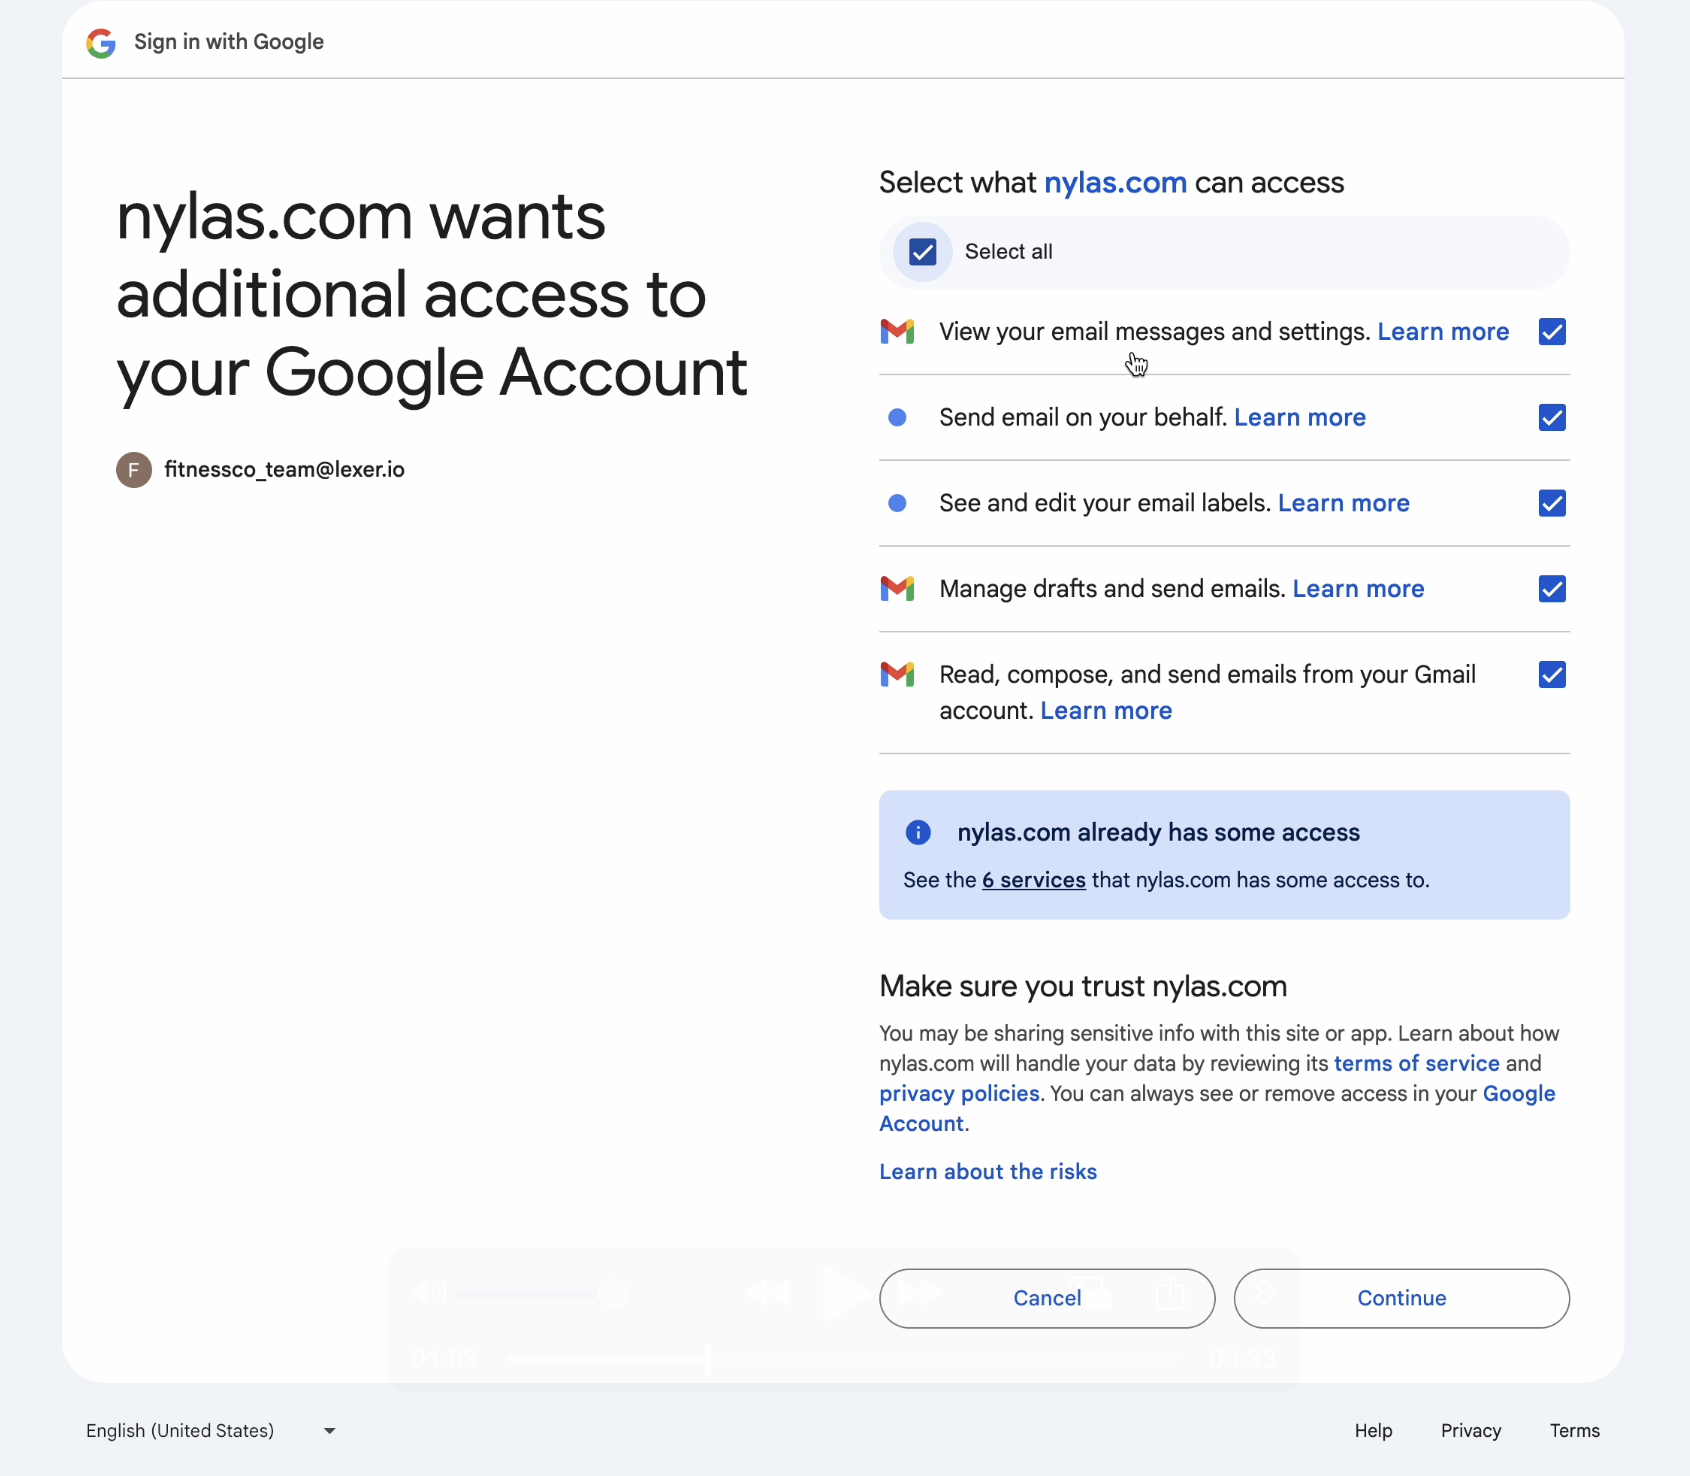The height and width of the screenshot is (1476, 1690).
Task: Click the fitnessco_team@lexer.io account email
Action: point(284,470)
